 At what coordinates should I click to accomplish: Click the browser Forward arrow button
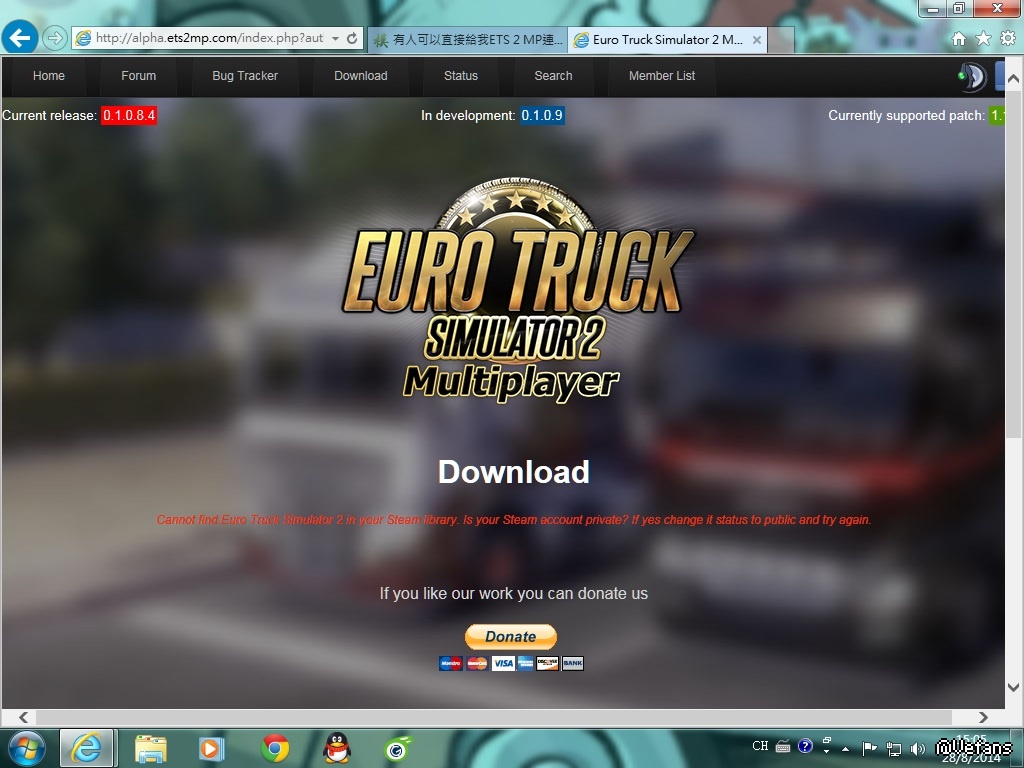click(x=55, y=38)
